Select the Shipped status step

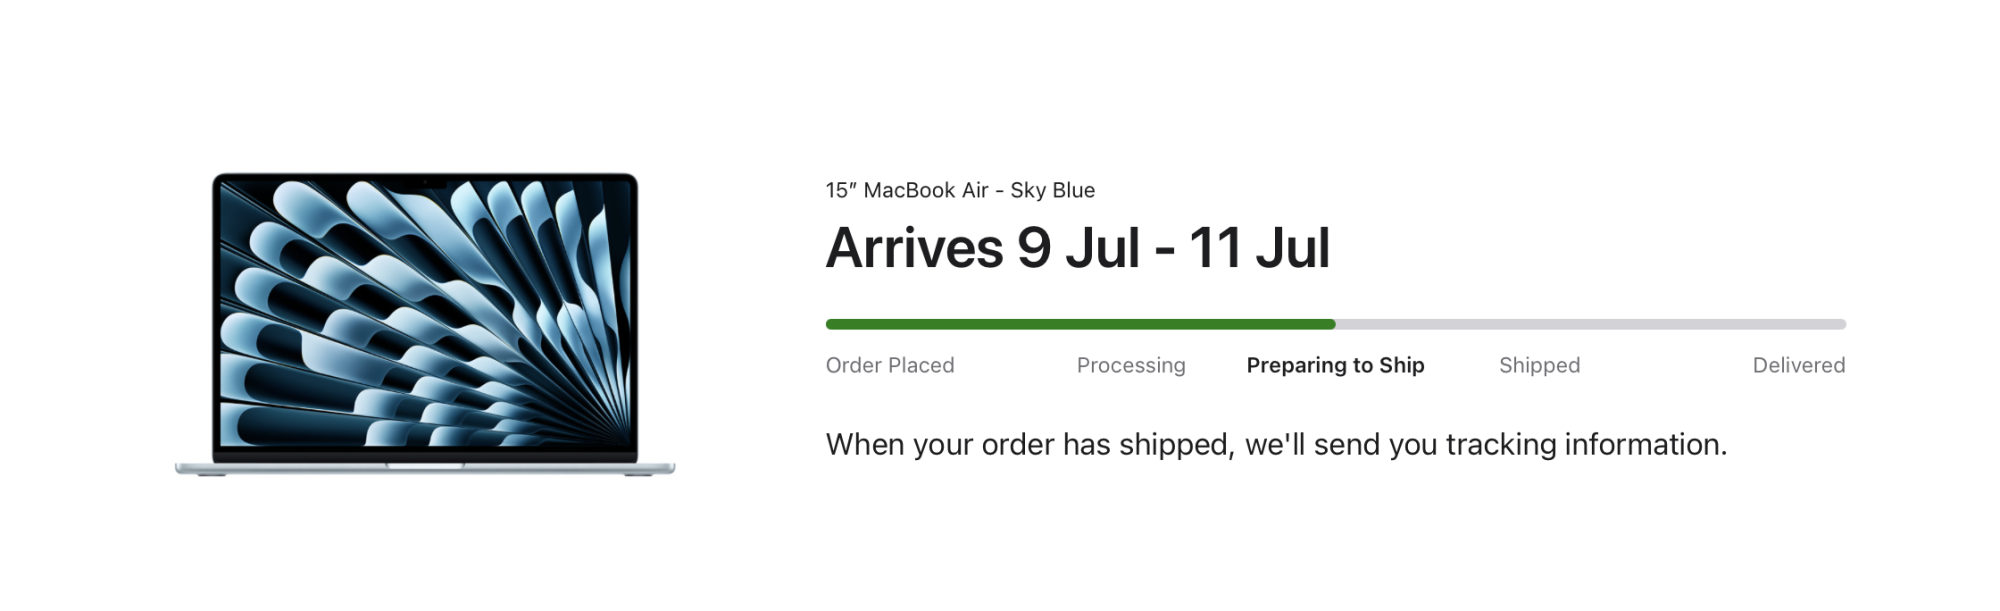[1539, 365]
